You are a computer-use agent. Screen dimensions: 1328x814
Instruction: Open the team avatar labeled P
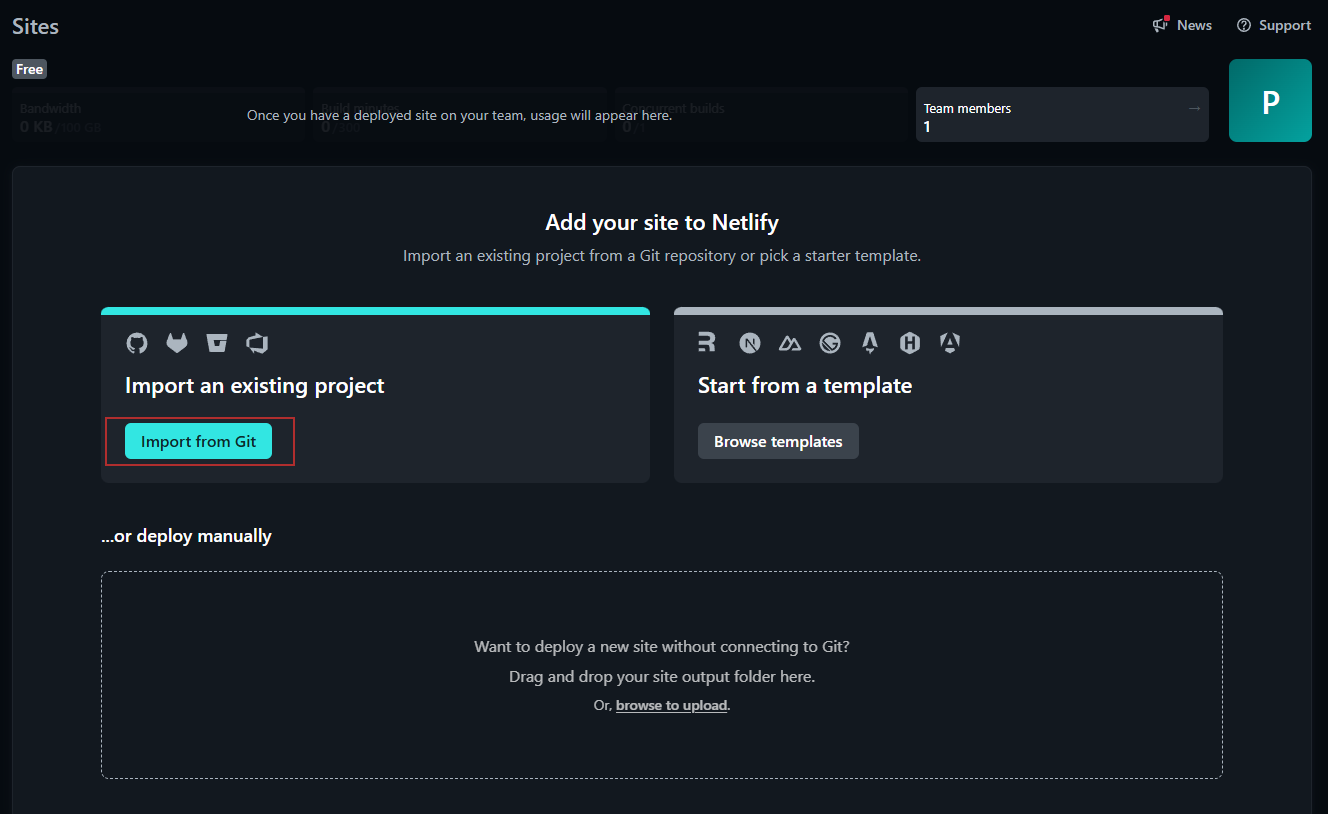[1270, 100]
